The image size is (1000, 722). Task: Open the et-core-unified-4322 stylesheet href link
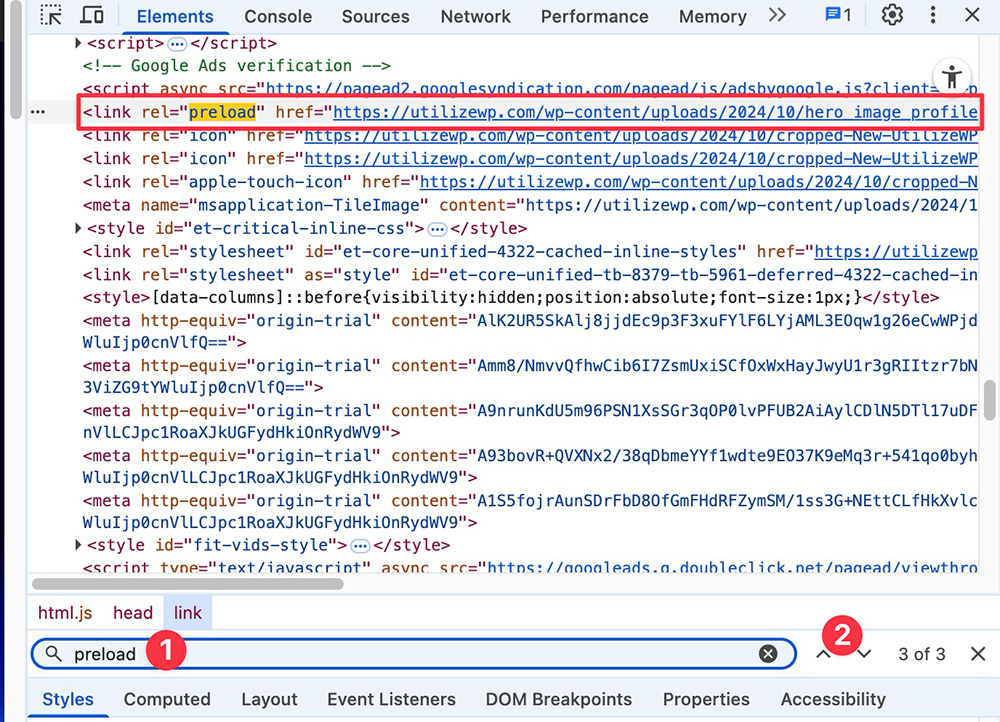click(895, 252)
